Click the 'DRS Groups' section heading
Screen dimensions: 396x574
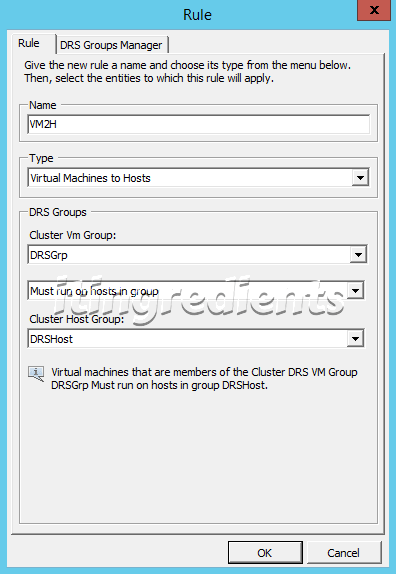tap(58, 212)
